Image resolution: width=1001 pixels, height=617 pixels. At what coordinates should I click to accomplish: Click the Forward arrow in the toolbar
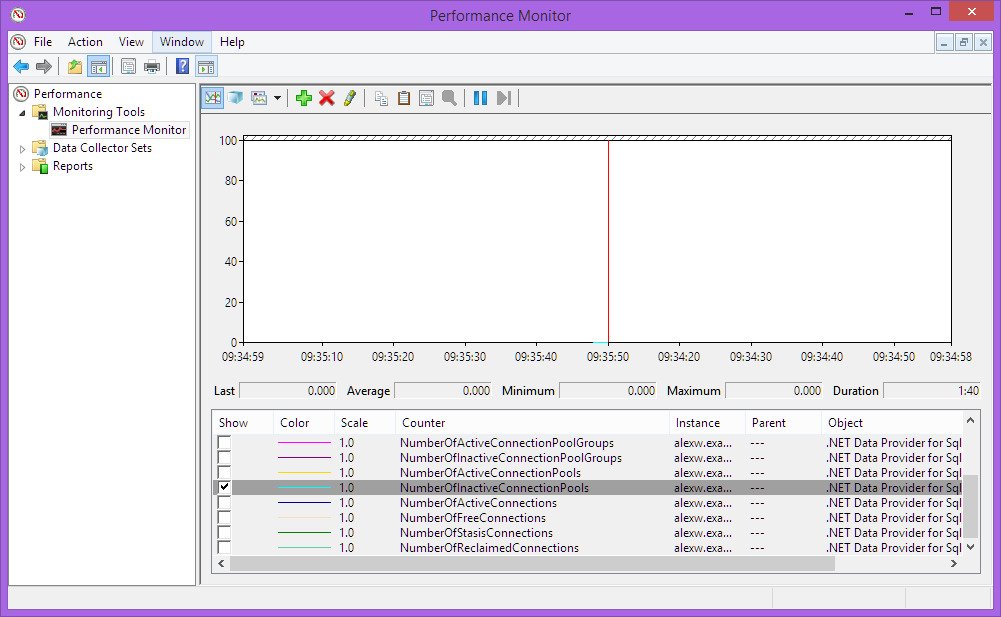44,66
